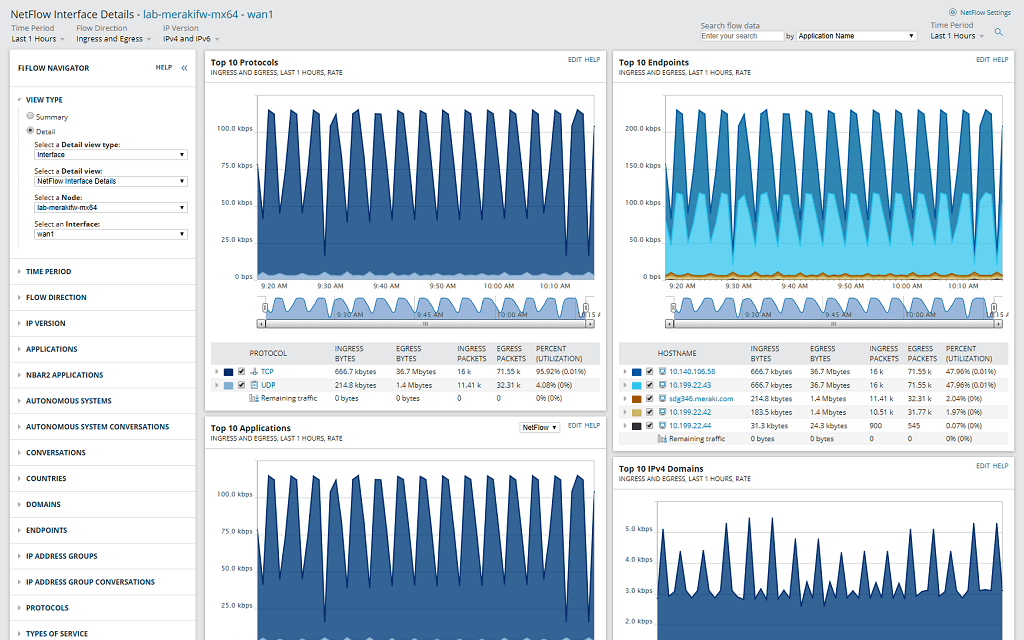Image resolution: width=1024 pixels, height=640 pixels.
Task: Click the orange swatch for sdg346.meraki.com
Action: point(637,399)
